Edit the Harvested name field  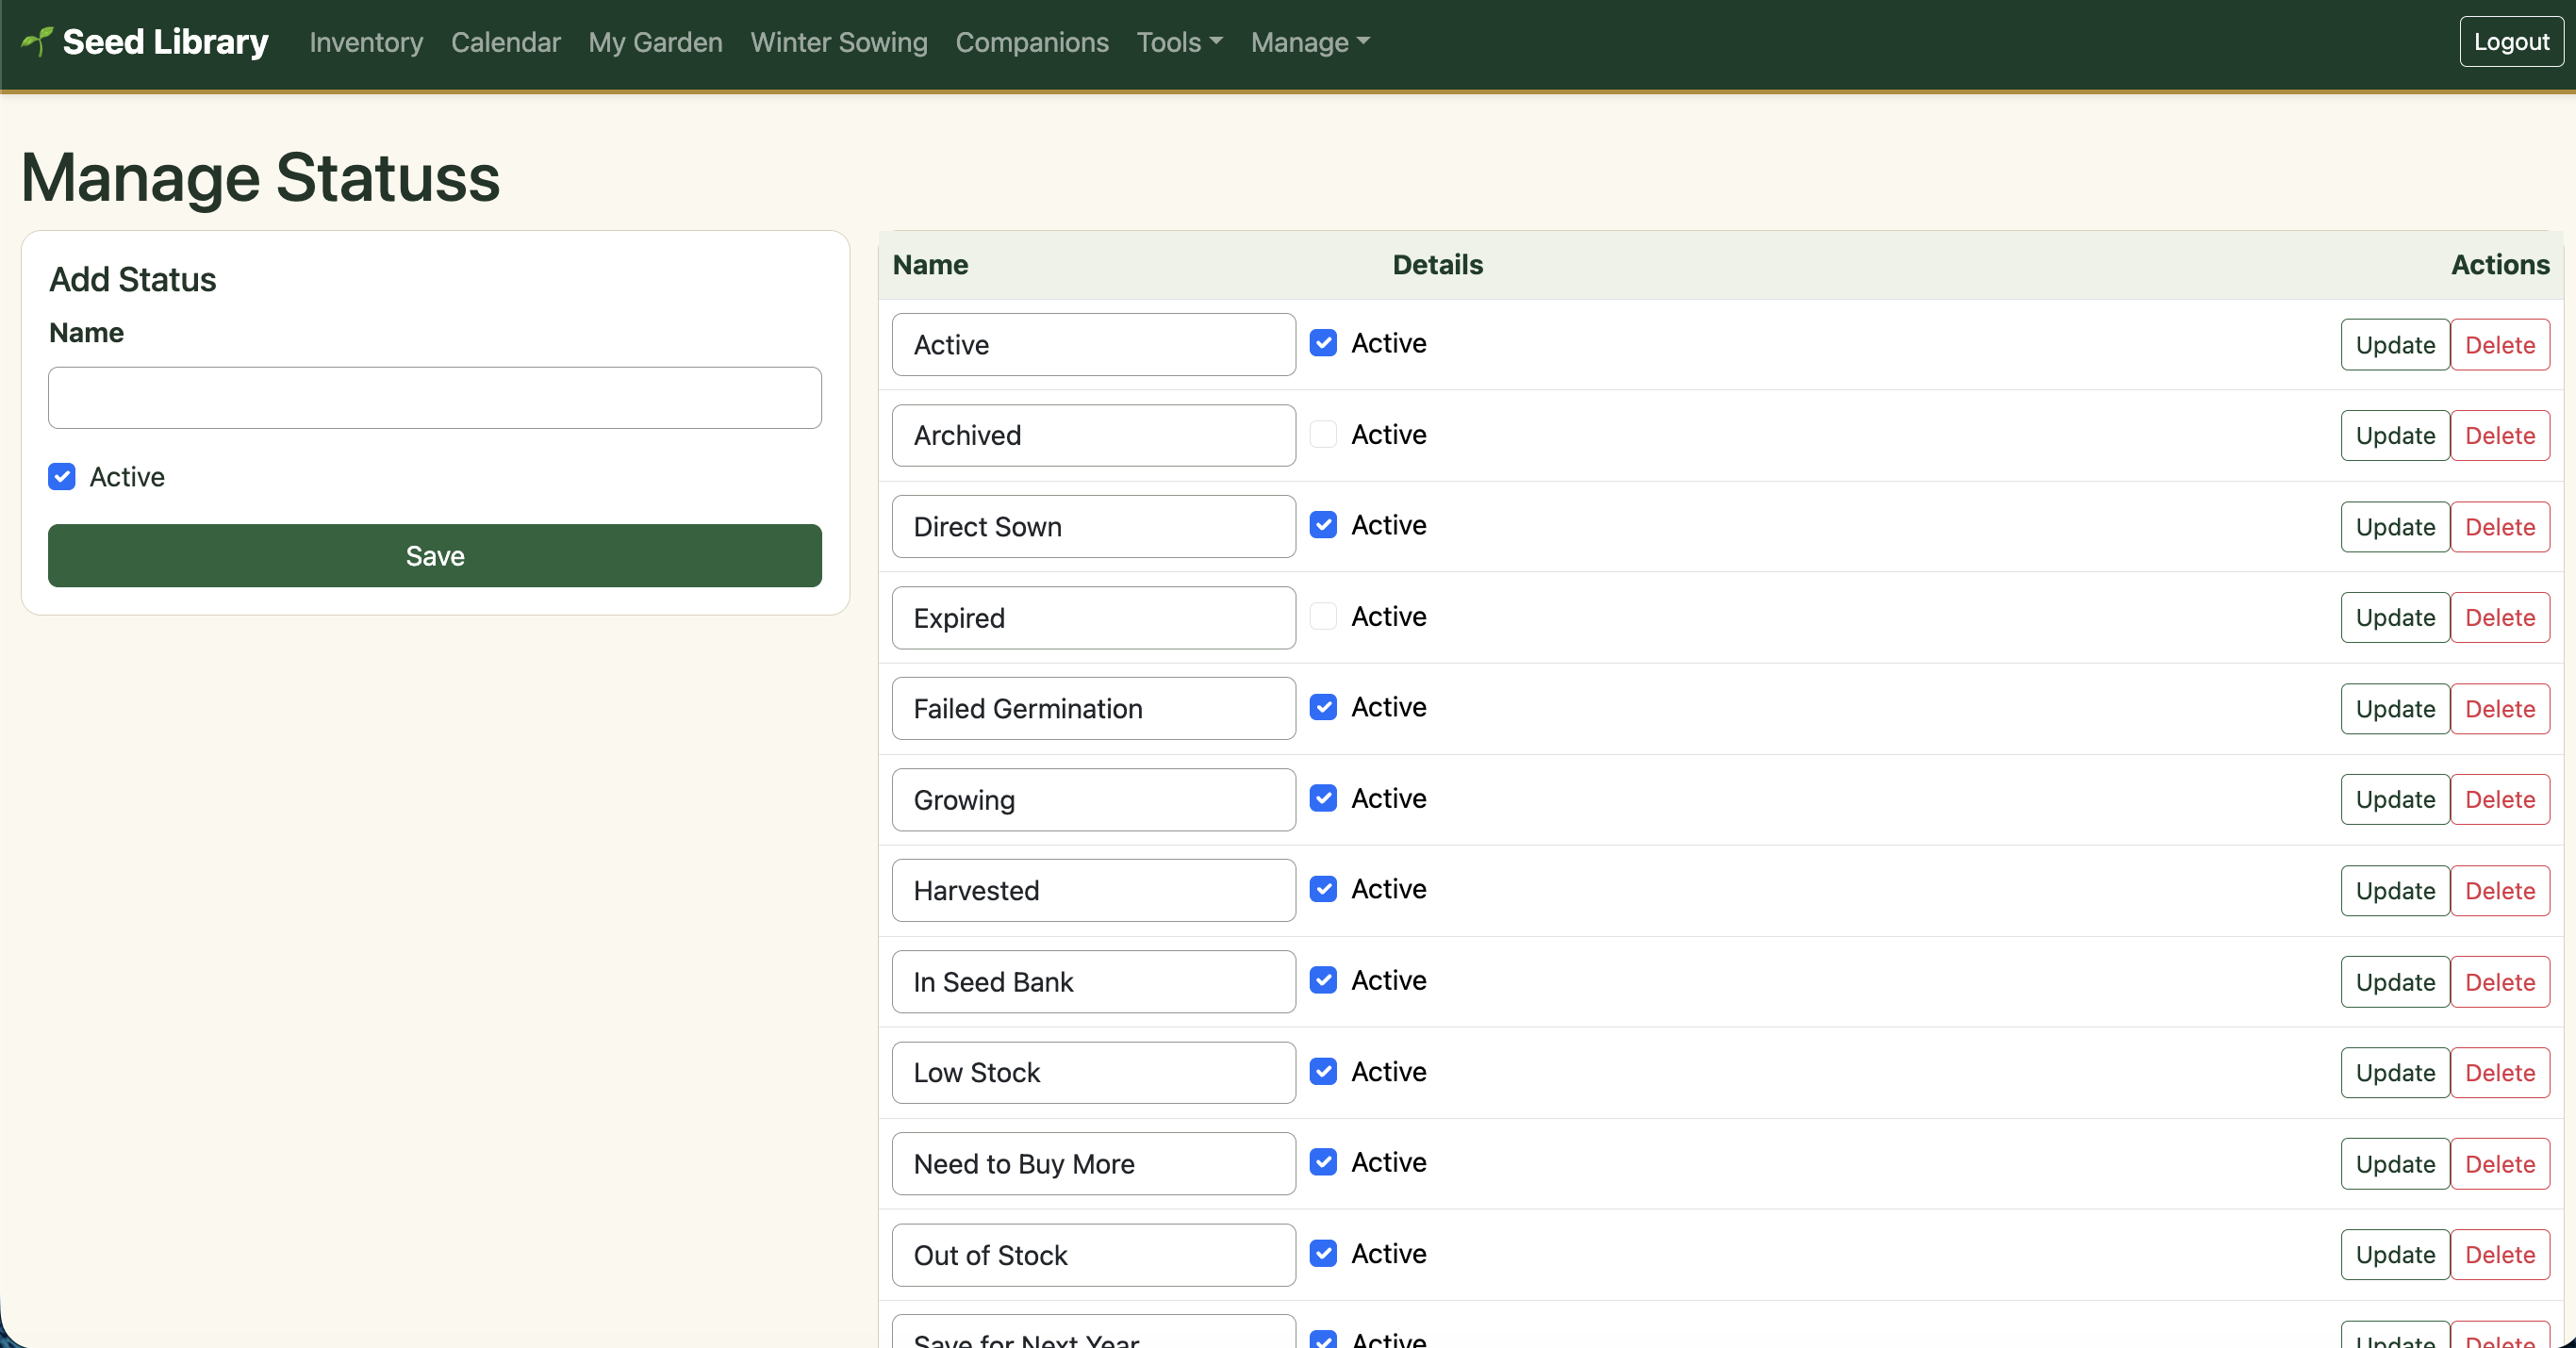coord(1093,891)
